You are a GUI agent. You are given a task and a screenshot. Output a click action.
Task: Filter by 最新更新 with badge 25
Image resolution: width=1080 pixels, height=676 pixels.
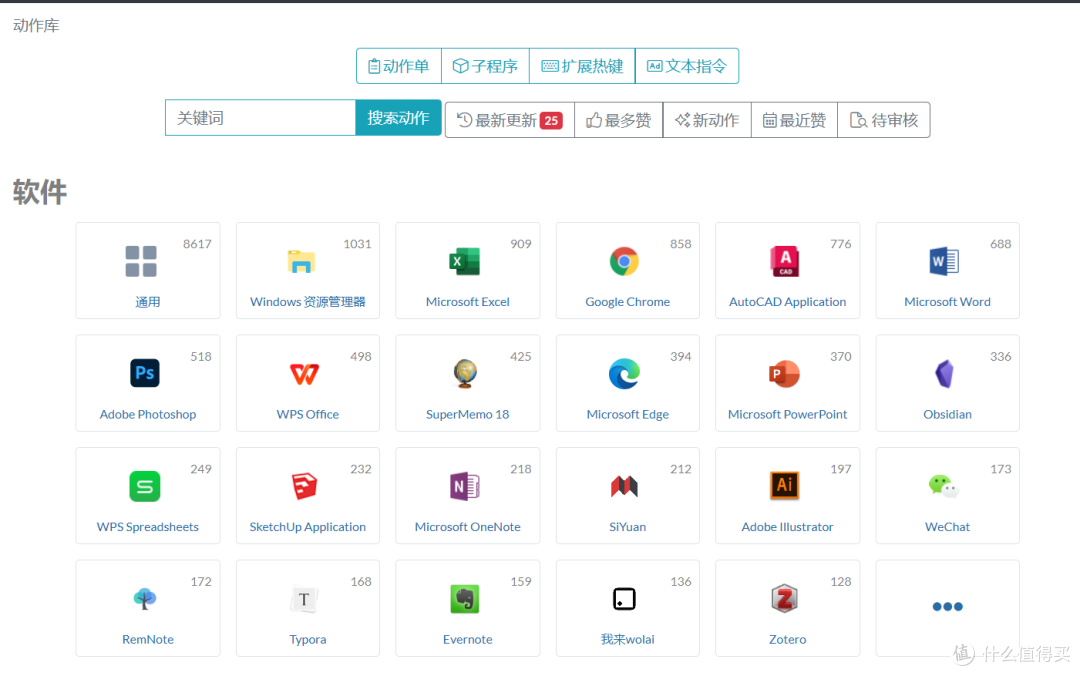(510, 120)
